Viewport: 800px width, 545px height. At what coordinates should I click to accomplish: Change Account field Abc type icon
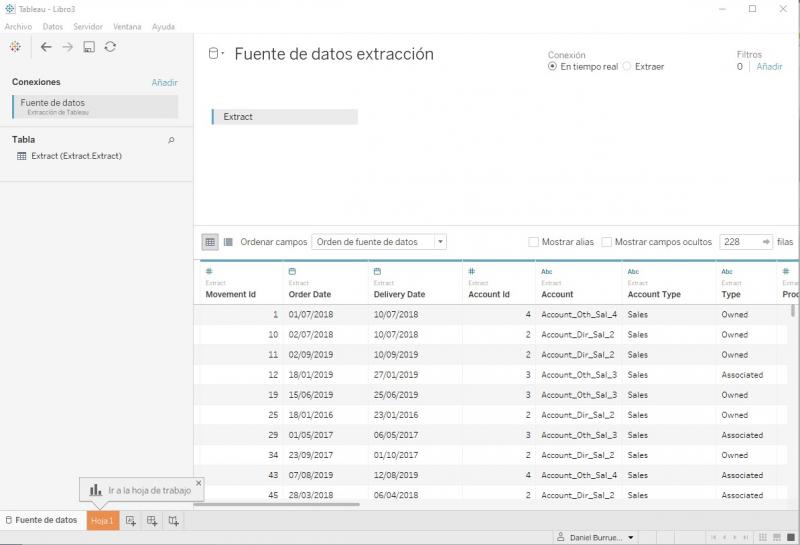[x=546, y=271]
